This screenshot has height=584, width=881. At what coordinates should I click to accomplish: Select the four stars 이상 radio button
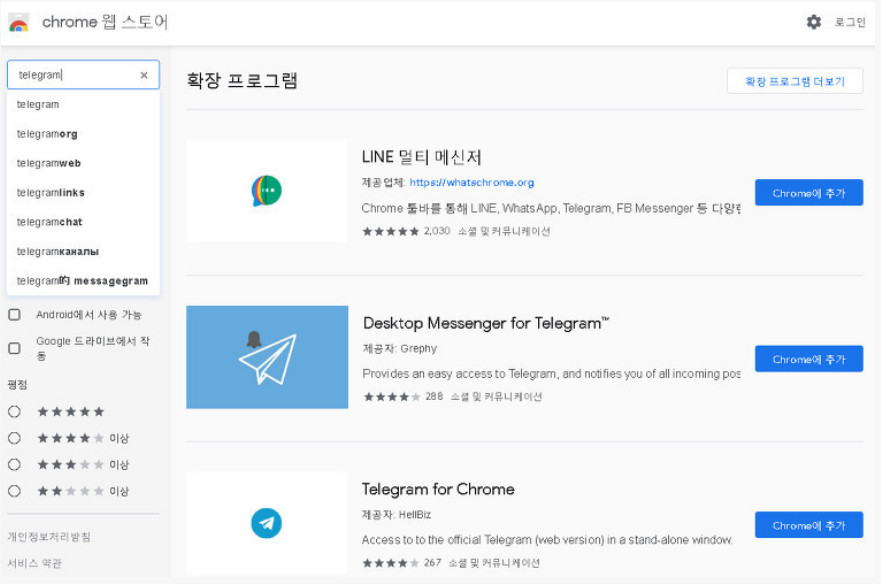tap(15, 438)
